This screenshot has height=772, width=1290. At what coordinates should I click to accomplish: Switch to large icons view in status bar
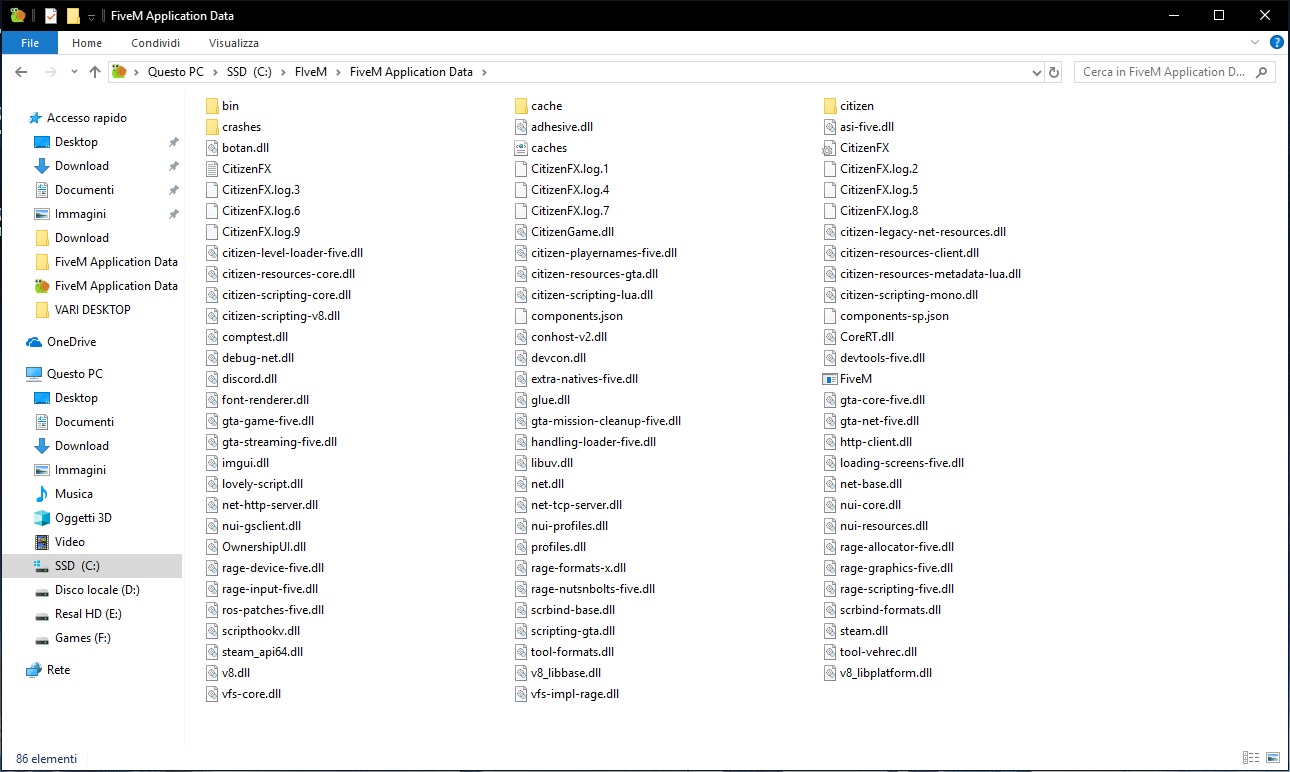click(x=1273, y=758)
